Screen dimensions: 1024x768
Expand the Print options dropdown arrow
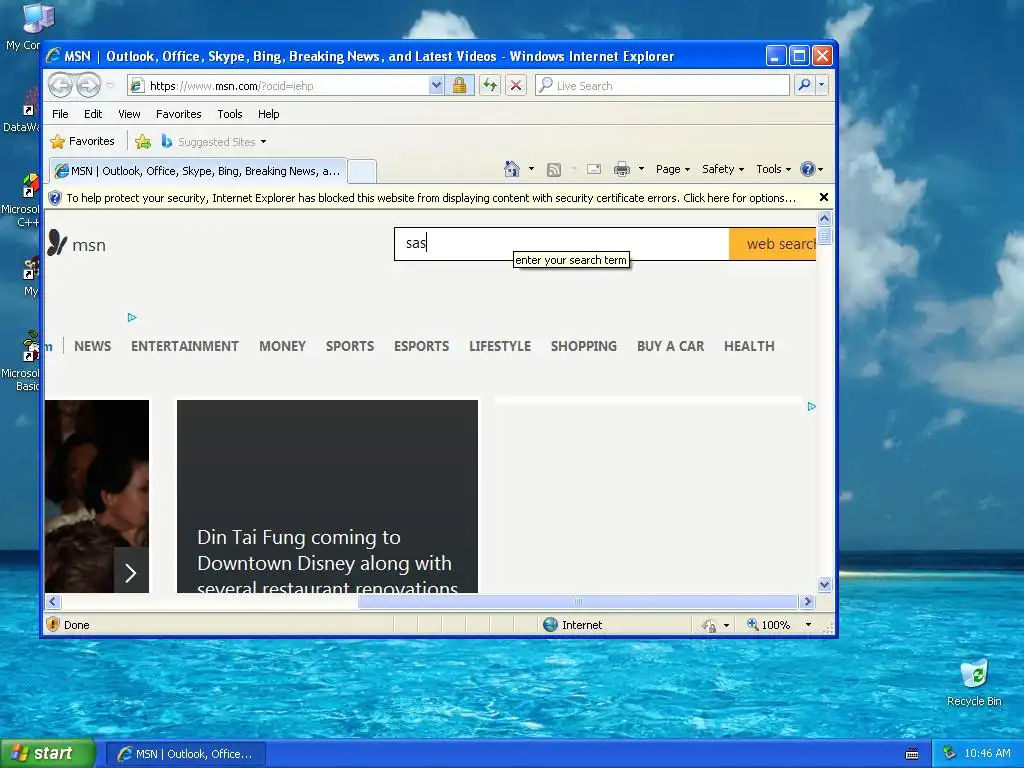[x=641, y=169]
